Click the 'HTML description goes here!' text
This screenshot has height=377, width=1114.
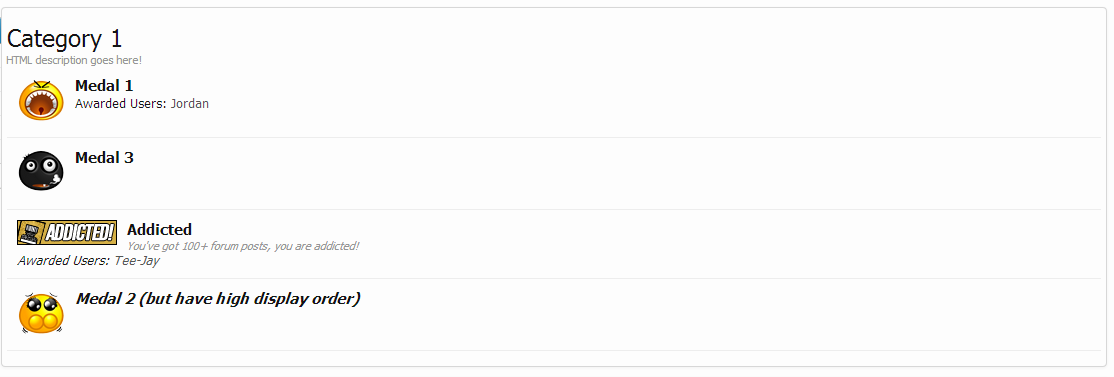(x=74, y=60)
